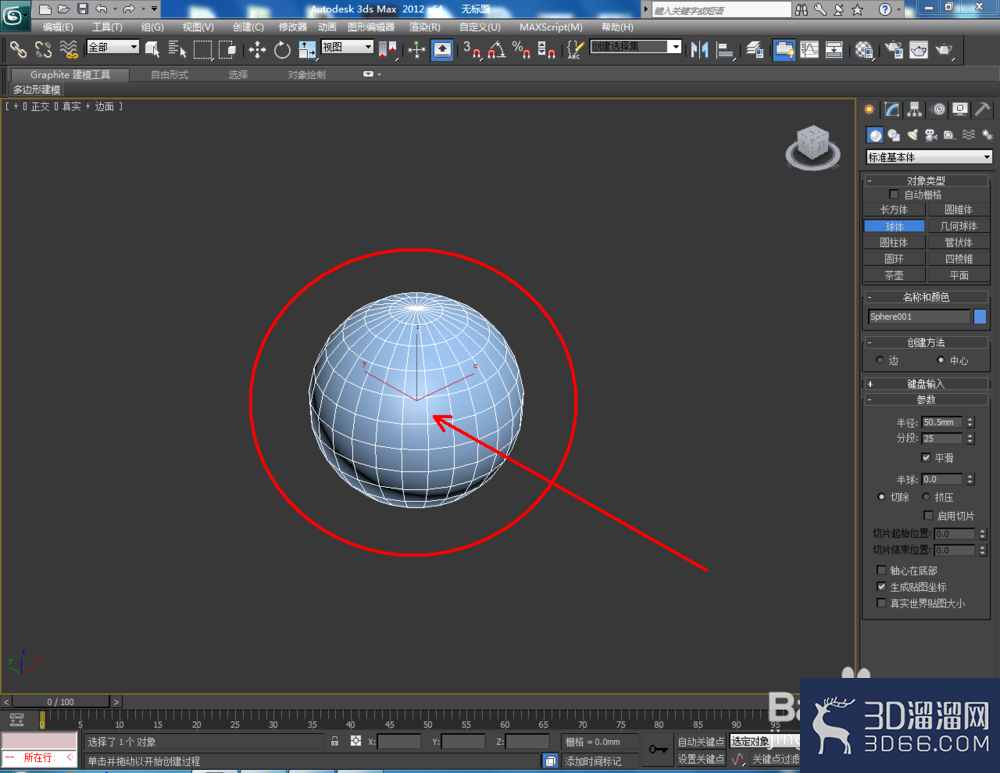Check the 轴心在底部 option
Viewport: 1000px width, 773px height.
click(881, 570)
